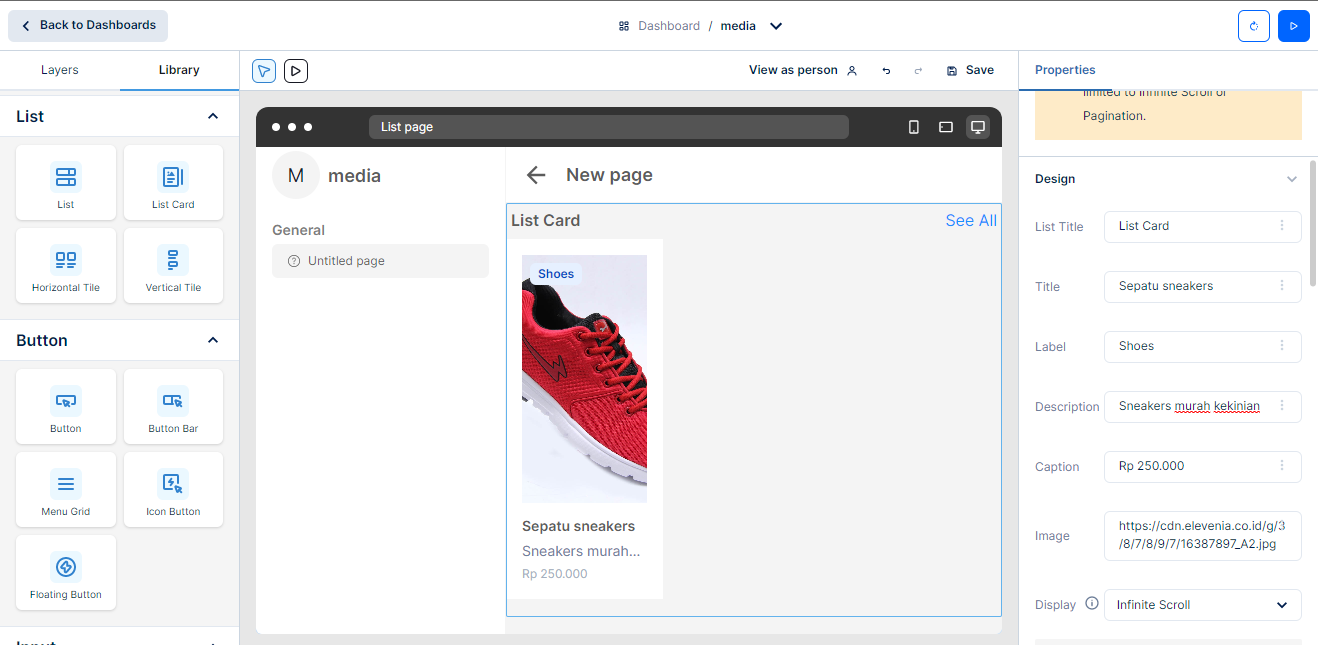Open the Properties tab

[x=1065, y=70]
